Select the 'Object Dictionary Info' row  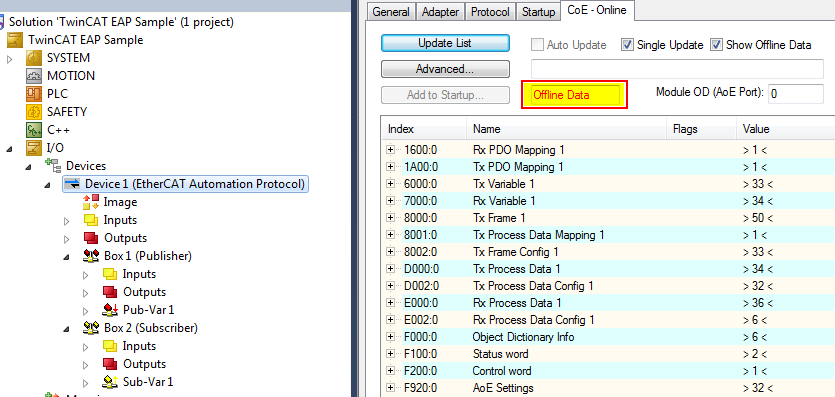point(608,337)
